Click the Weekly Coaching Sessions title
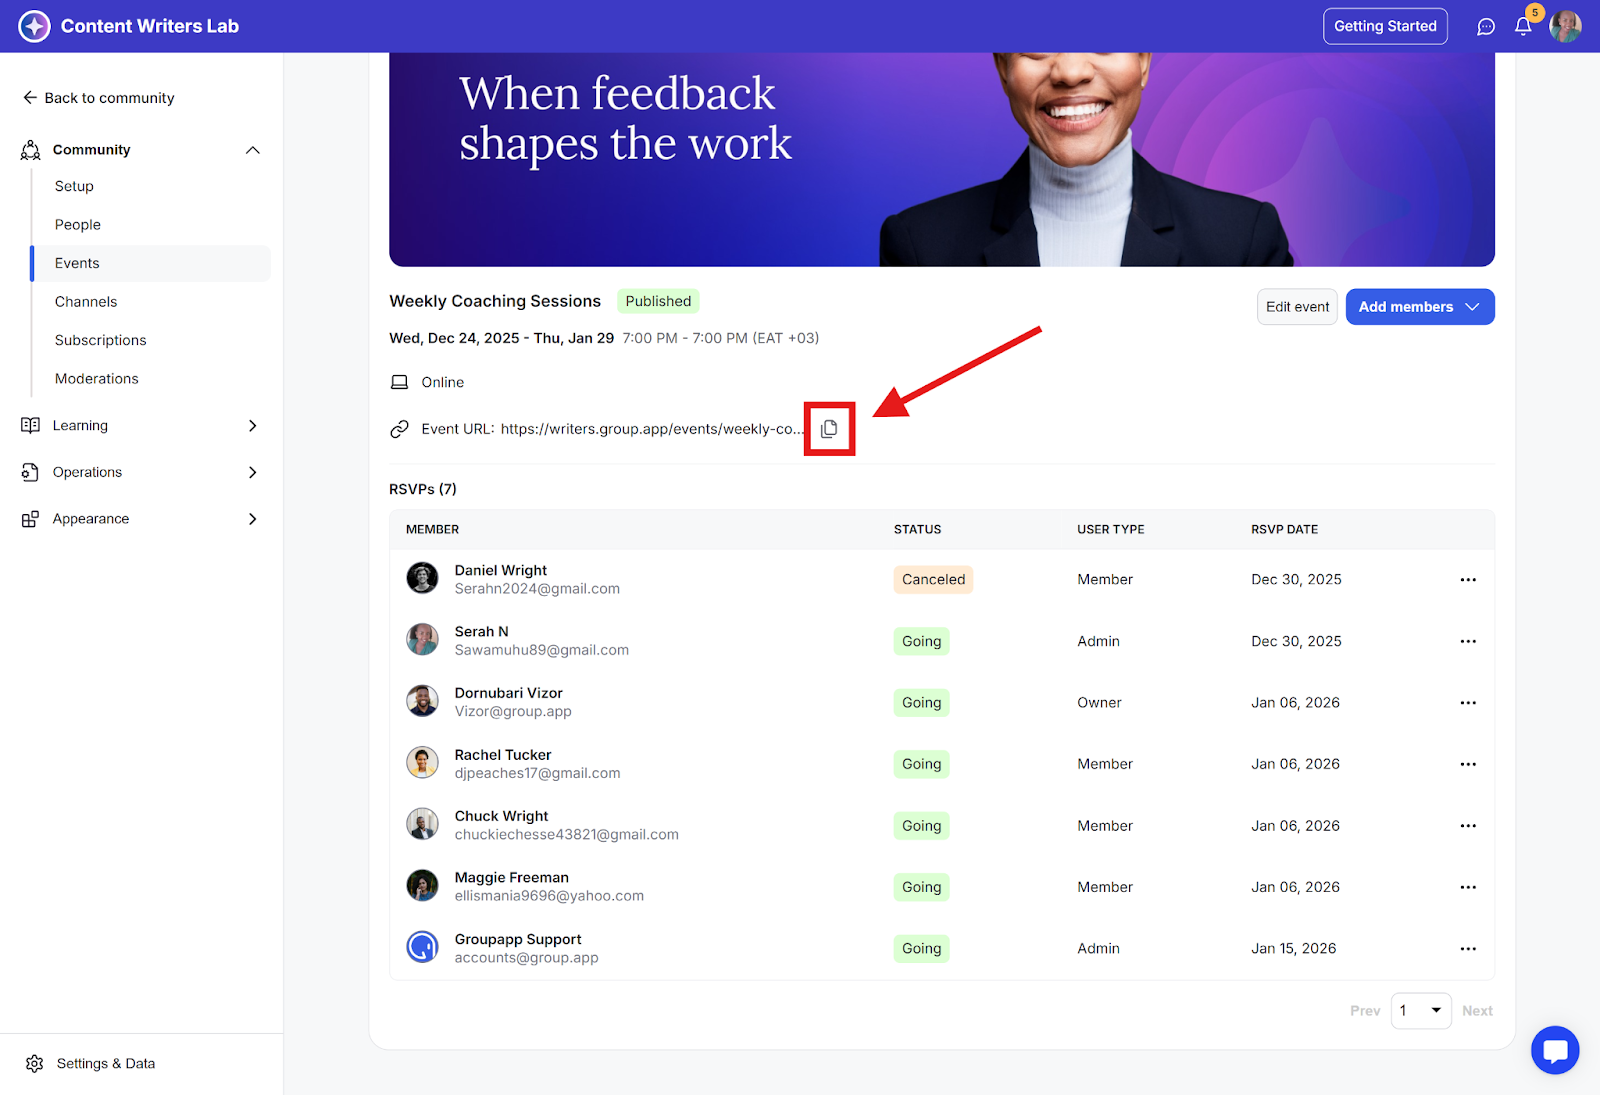 (495, 301)
